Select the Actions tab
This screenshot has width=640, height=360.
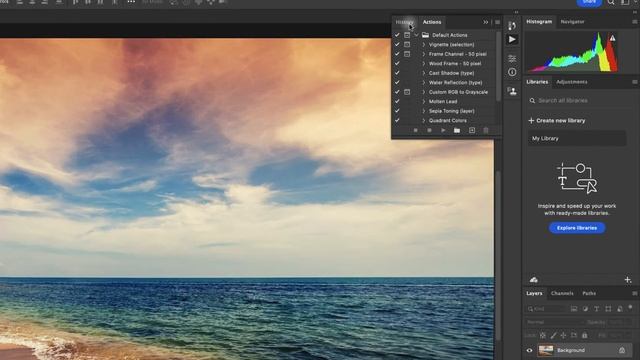[x=432, y=22]
